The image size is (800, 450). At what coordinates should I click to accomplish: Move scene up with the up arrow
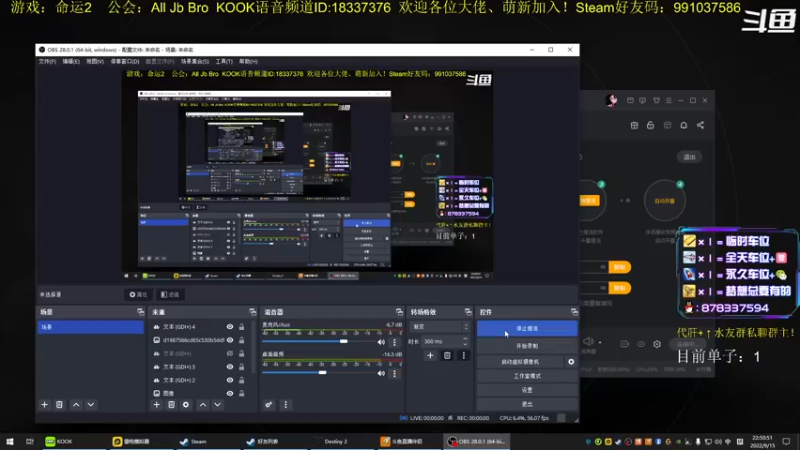(76, 405)
